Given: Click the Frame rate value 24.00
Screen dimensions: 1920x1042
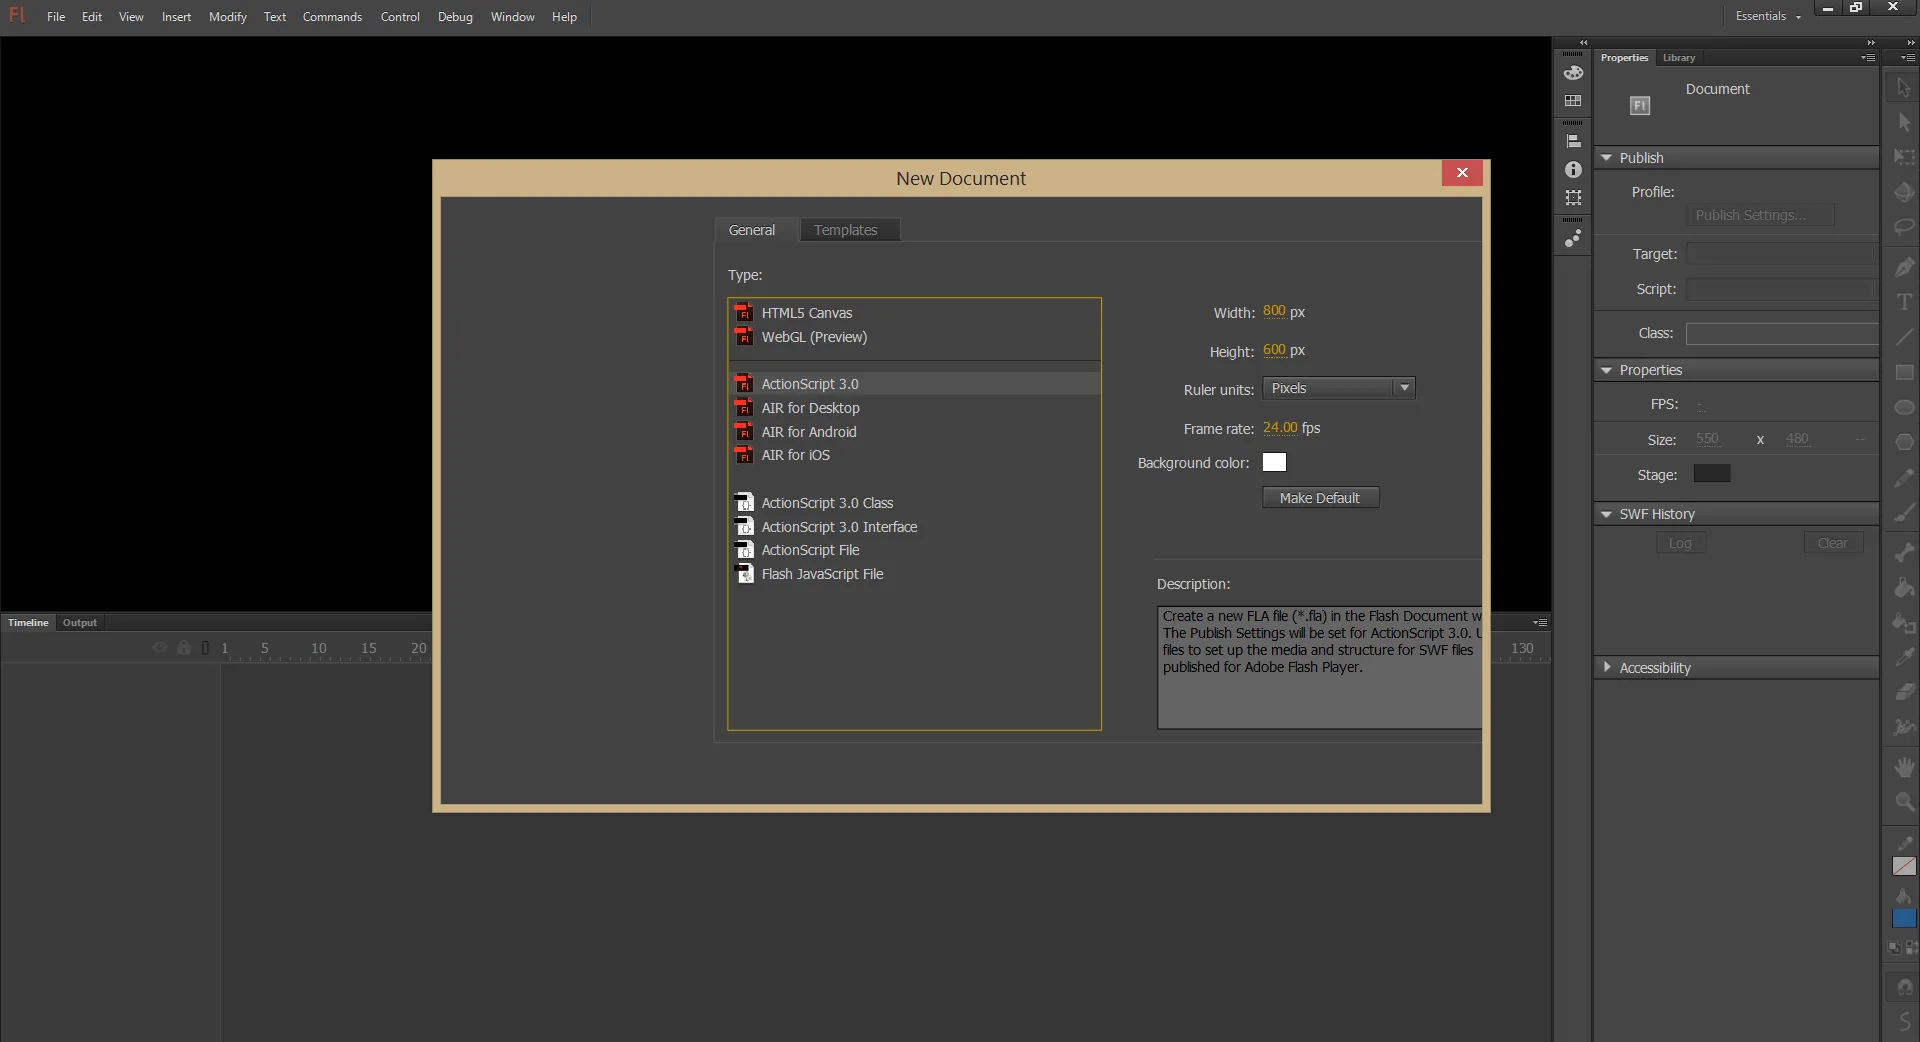Looking at the screenshot, I should [1280, 427].
